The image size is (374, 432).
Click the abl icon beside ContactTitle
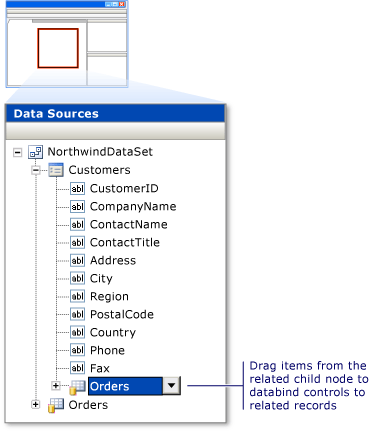pyautogui.click(x=77, y=243)
